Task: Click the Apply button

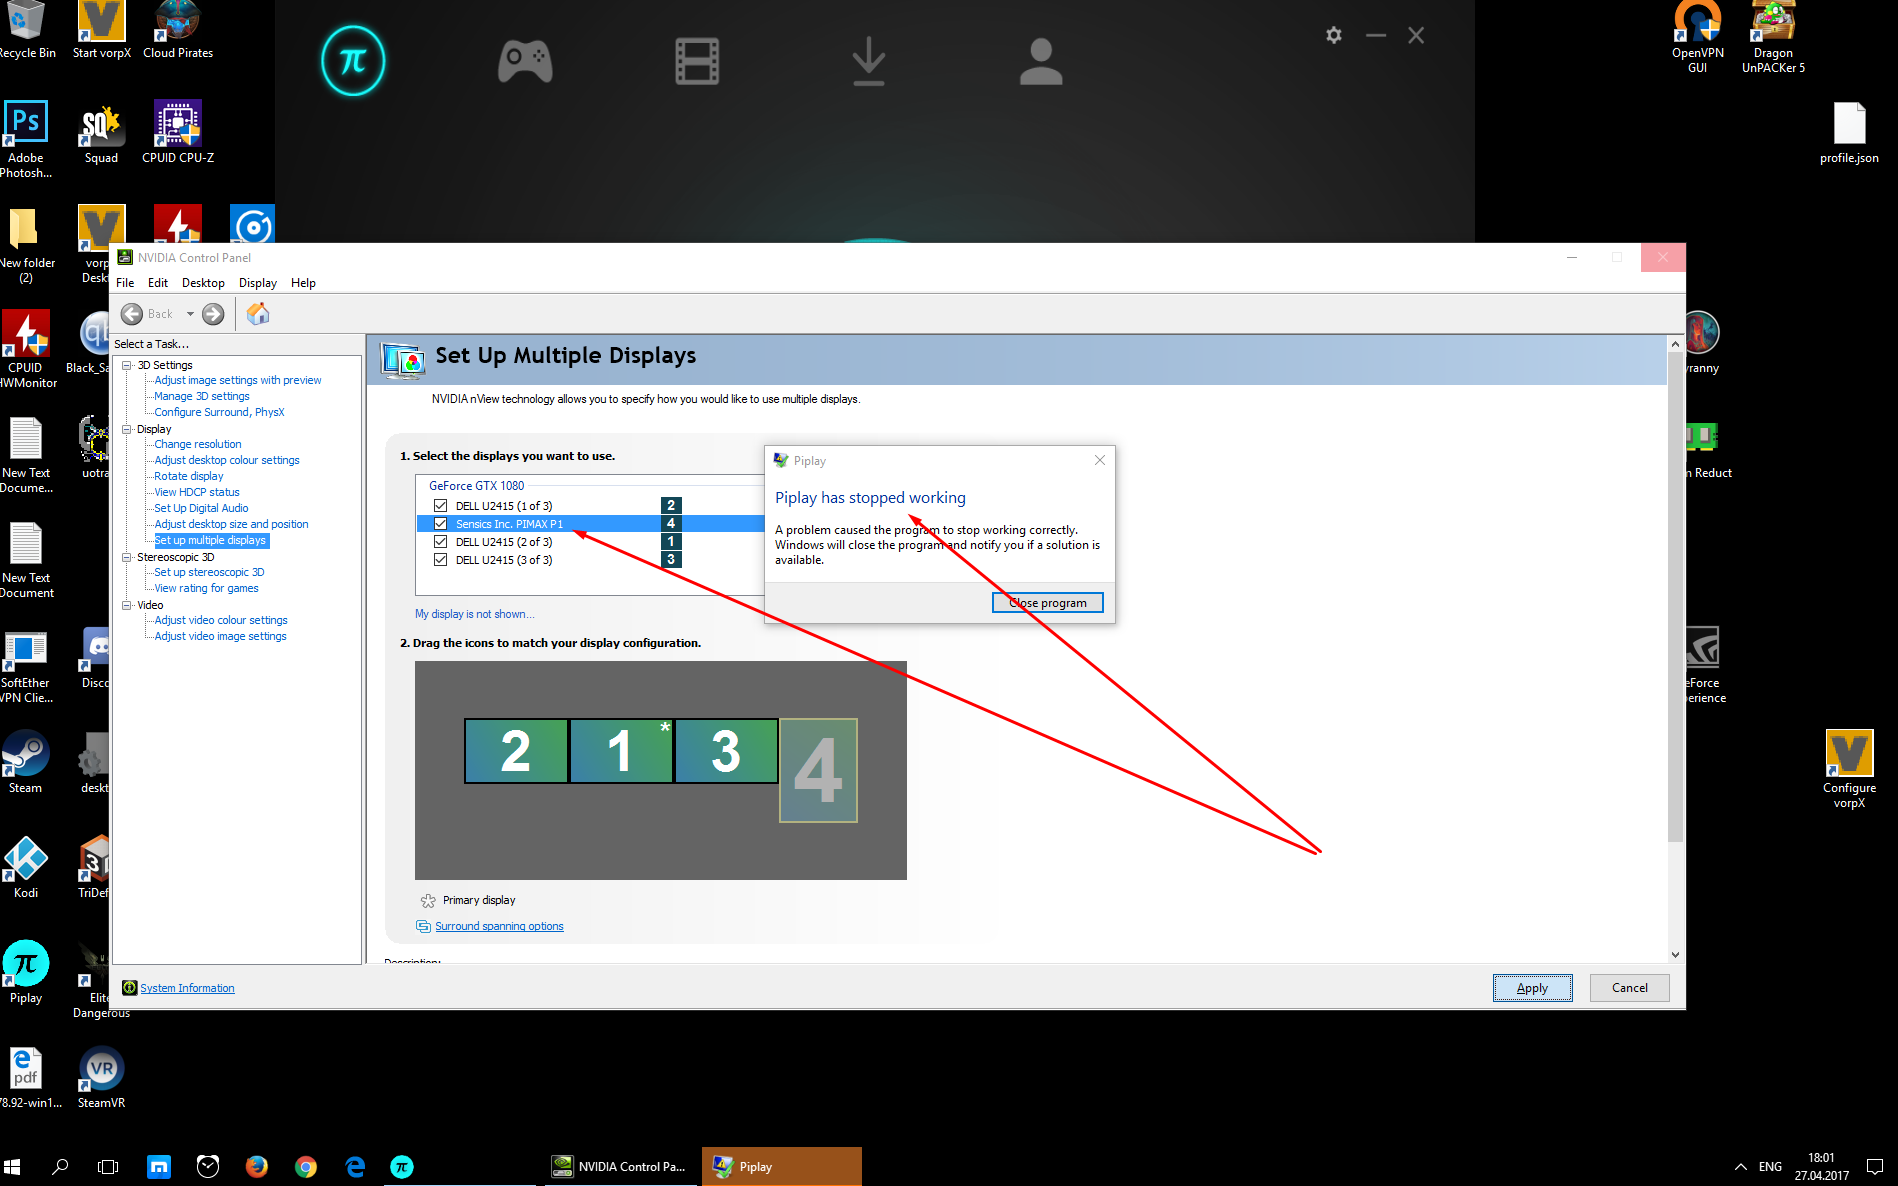Action: [x=1532, y=988]
